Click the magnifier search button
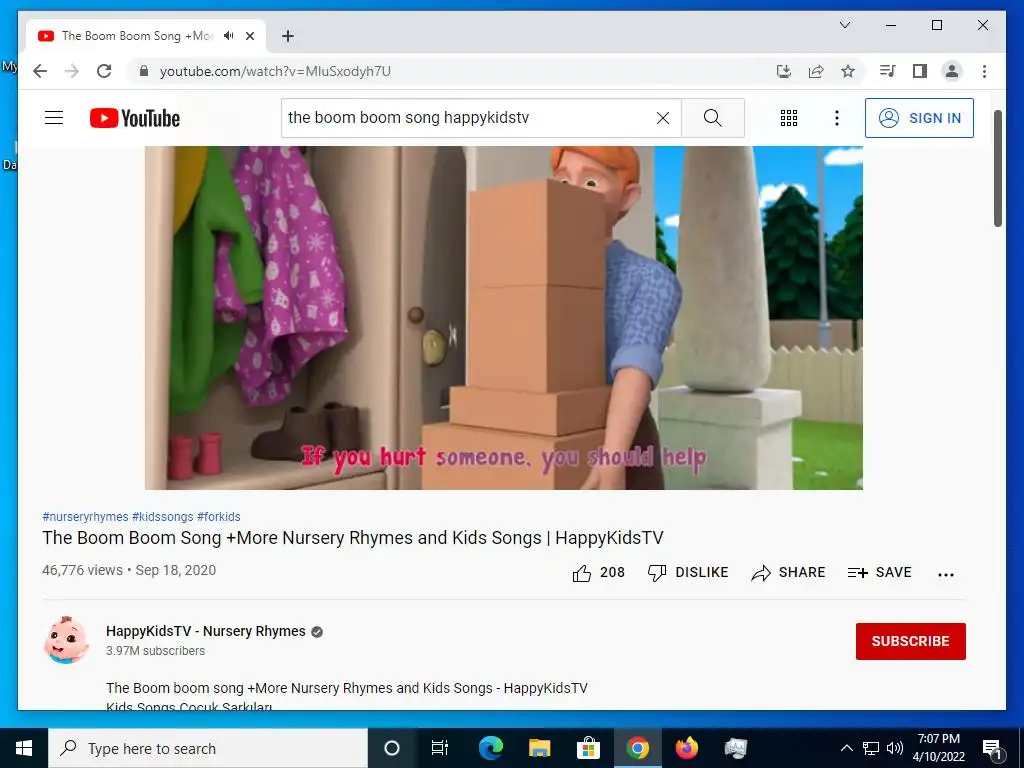Screen dimensions: 1024x768 click(712, 118)
